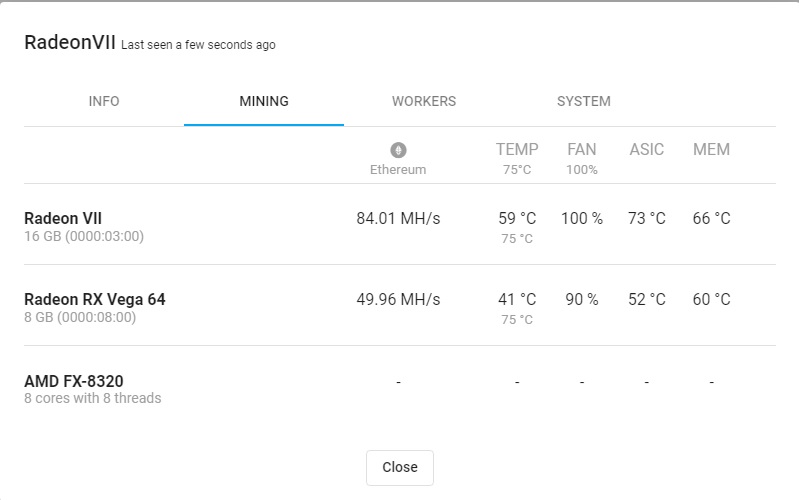Click the TEMP column header
799x500 pixels.
pos(517,149)
